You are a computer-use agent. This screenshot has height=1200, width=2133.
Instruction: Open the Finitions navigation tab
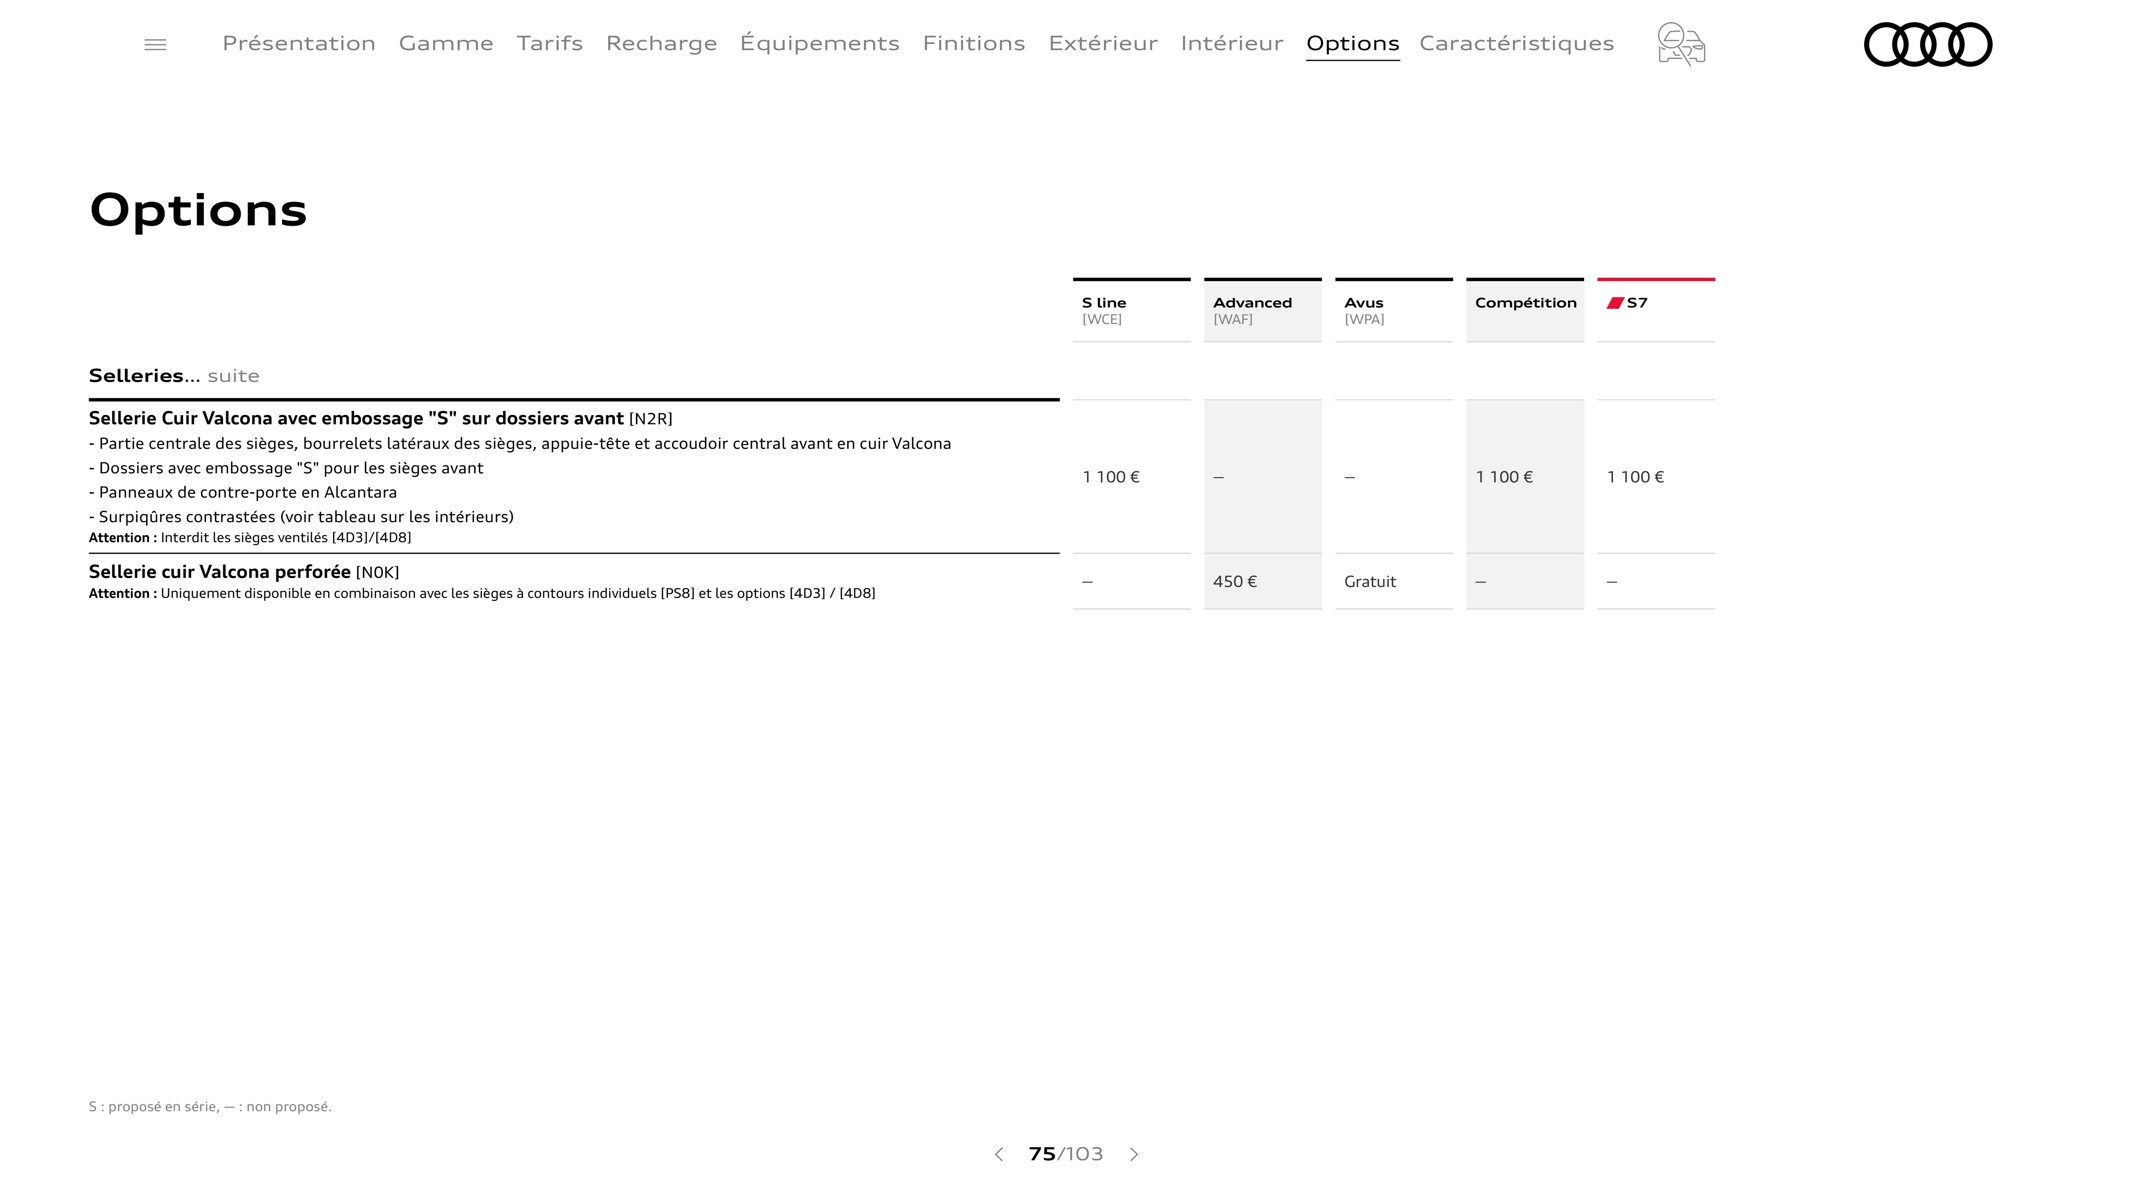[973, 41]
